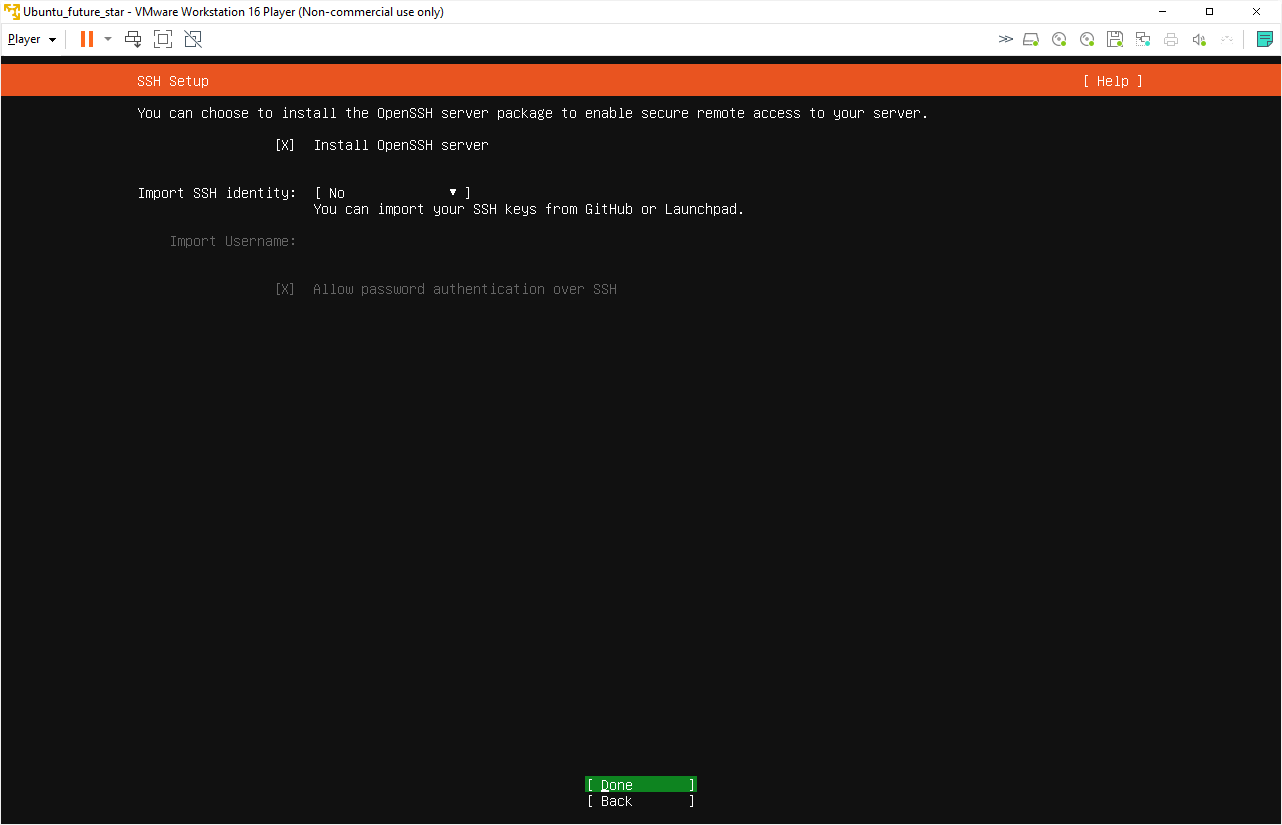Click the CD/DVD icon beside floppy icon
The image size is (1282, 825).
point(1087,39)
